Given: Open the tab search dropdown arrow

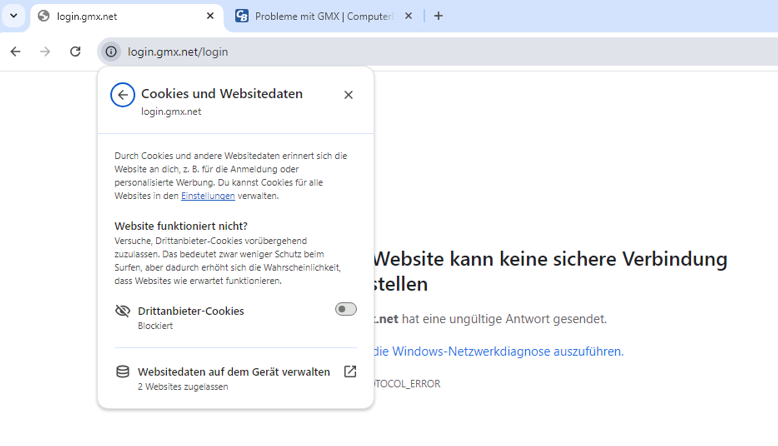Looking at the screenshot, I should pos(13,16).
